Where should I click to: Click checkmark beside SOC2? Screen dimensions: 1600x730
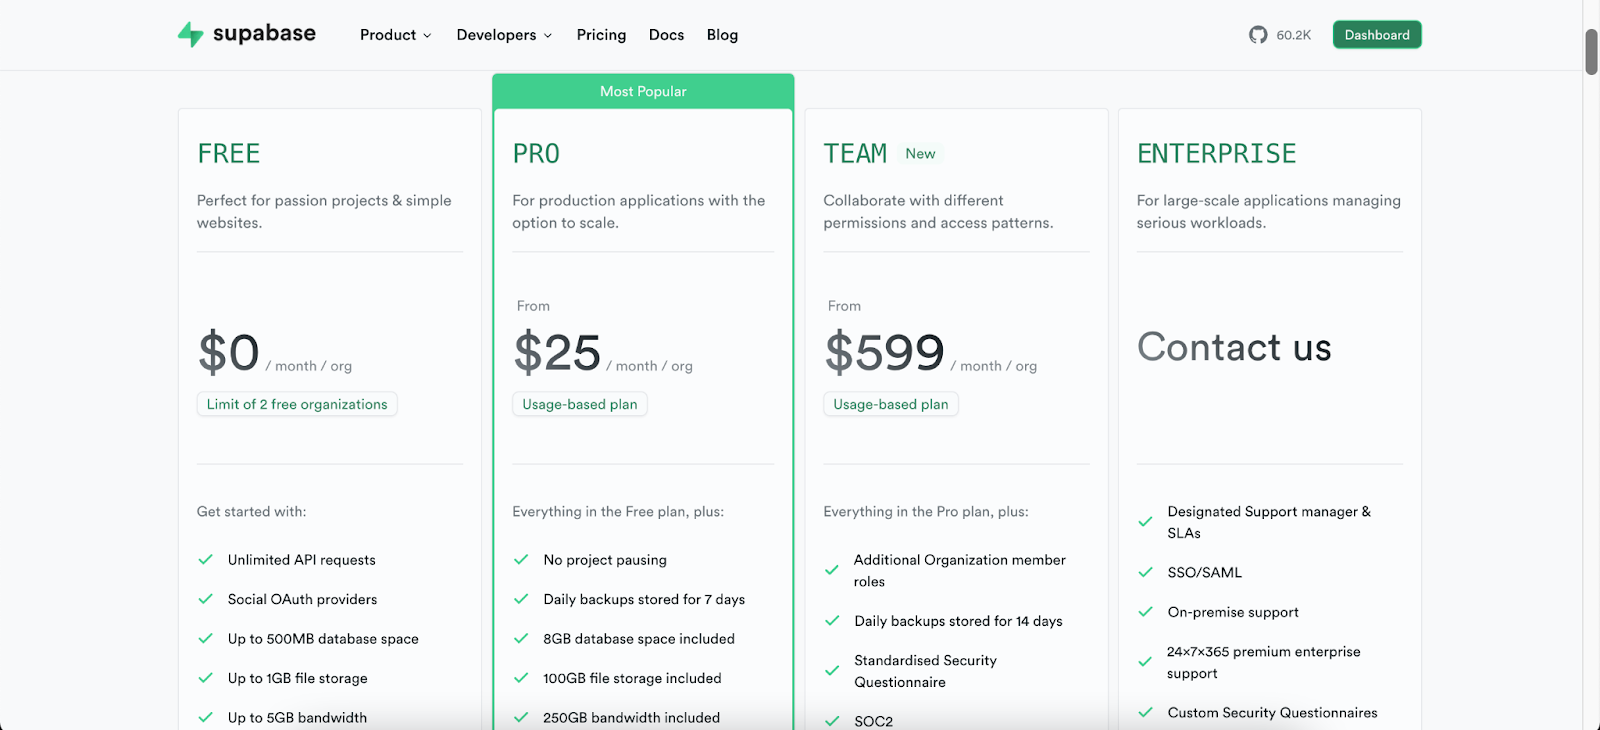[832, 721]
